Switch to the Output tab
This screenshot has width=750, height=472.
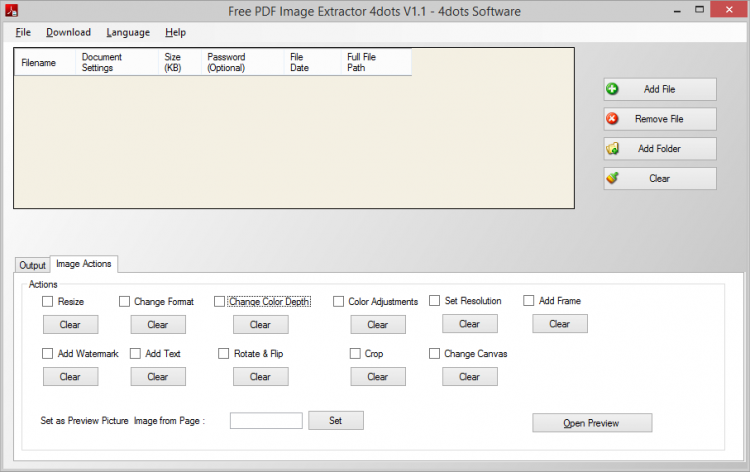click(x=33, y=265)
